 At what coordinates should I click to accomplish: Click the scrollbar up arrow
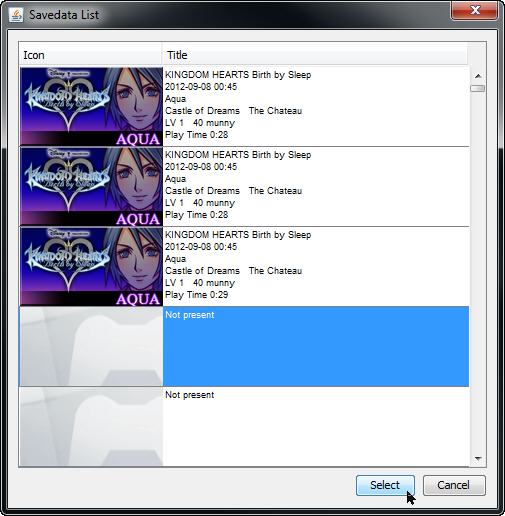pyautogui.click(x=478, y=76)
